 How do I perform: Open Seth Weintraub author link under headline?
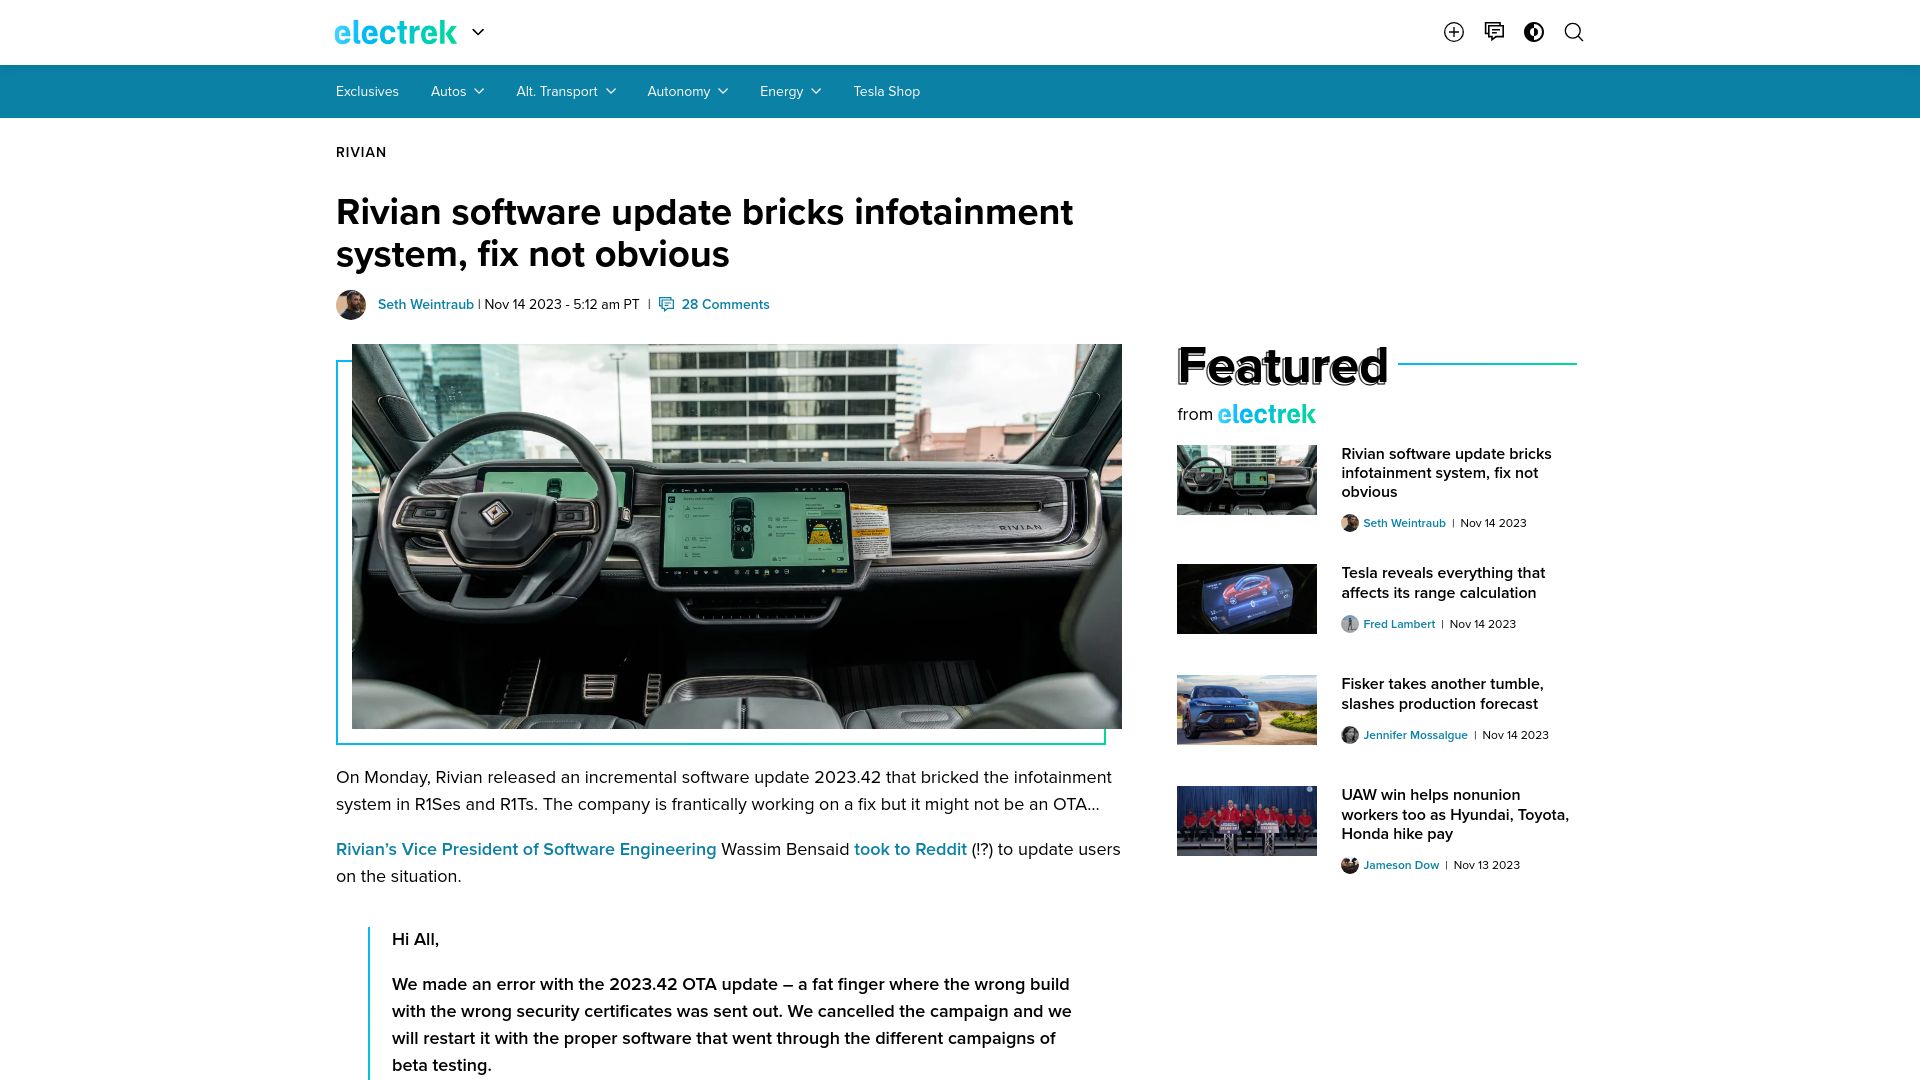click(x=426, y=304)
